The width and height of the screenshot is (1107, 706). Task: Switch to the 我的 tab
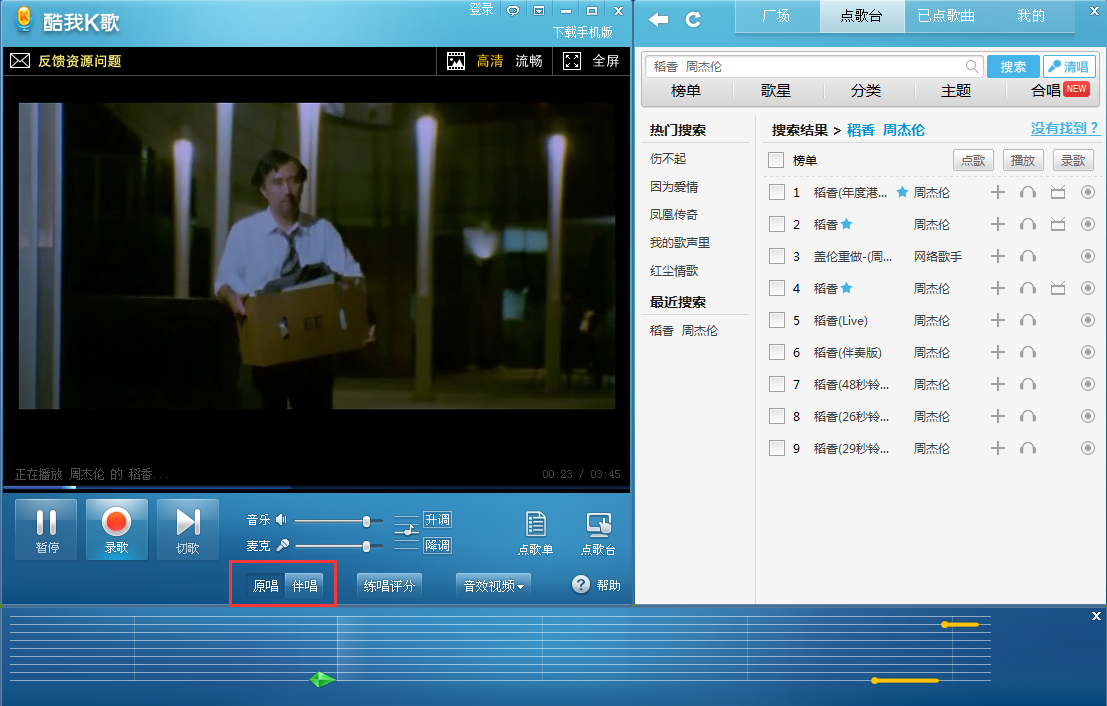1031,16
